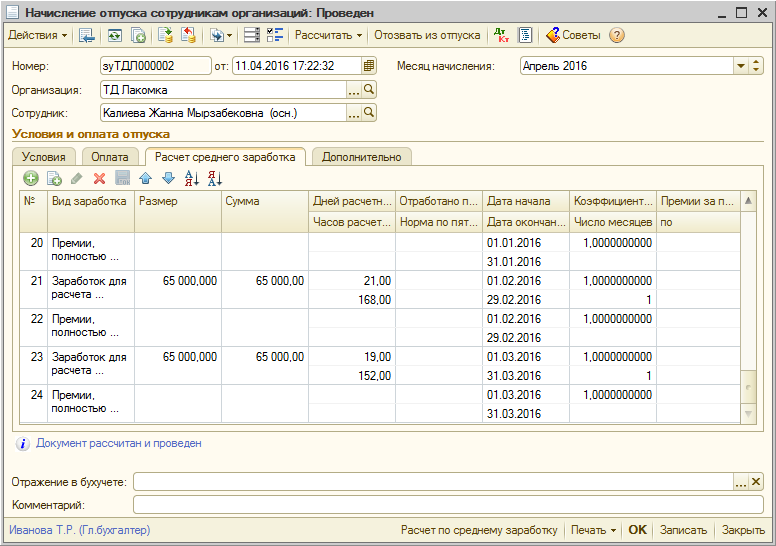
Task: Click the post document icon with green arrow
Action: pos(165,35)
